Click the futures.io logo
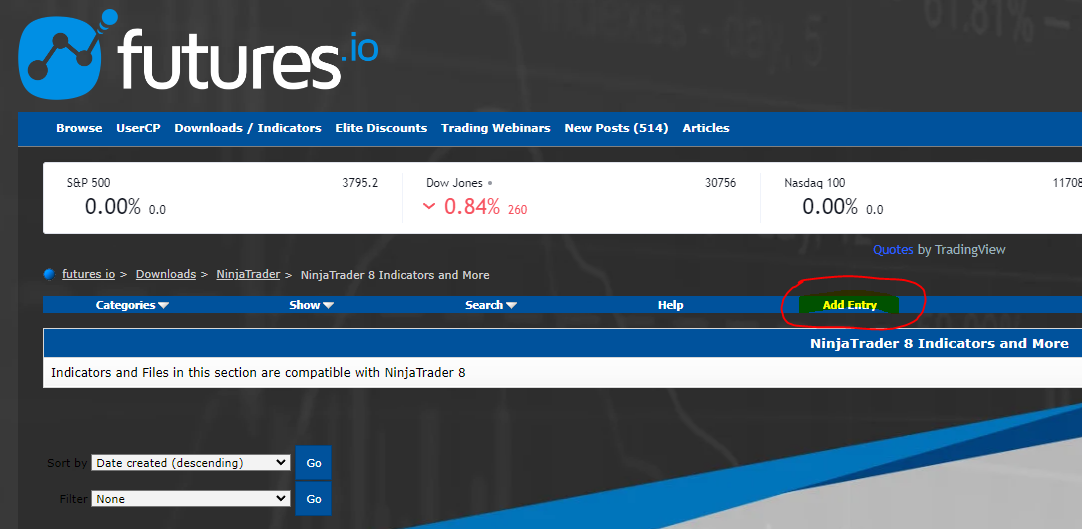 [198, 53]
